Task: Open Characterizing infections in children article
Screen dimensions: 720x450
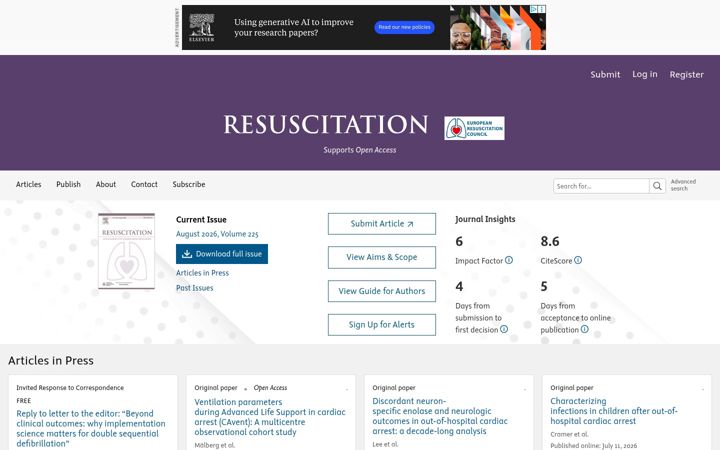Action: click(614, 411)
